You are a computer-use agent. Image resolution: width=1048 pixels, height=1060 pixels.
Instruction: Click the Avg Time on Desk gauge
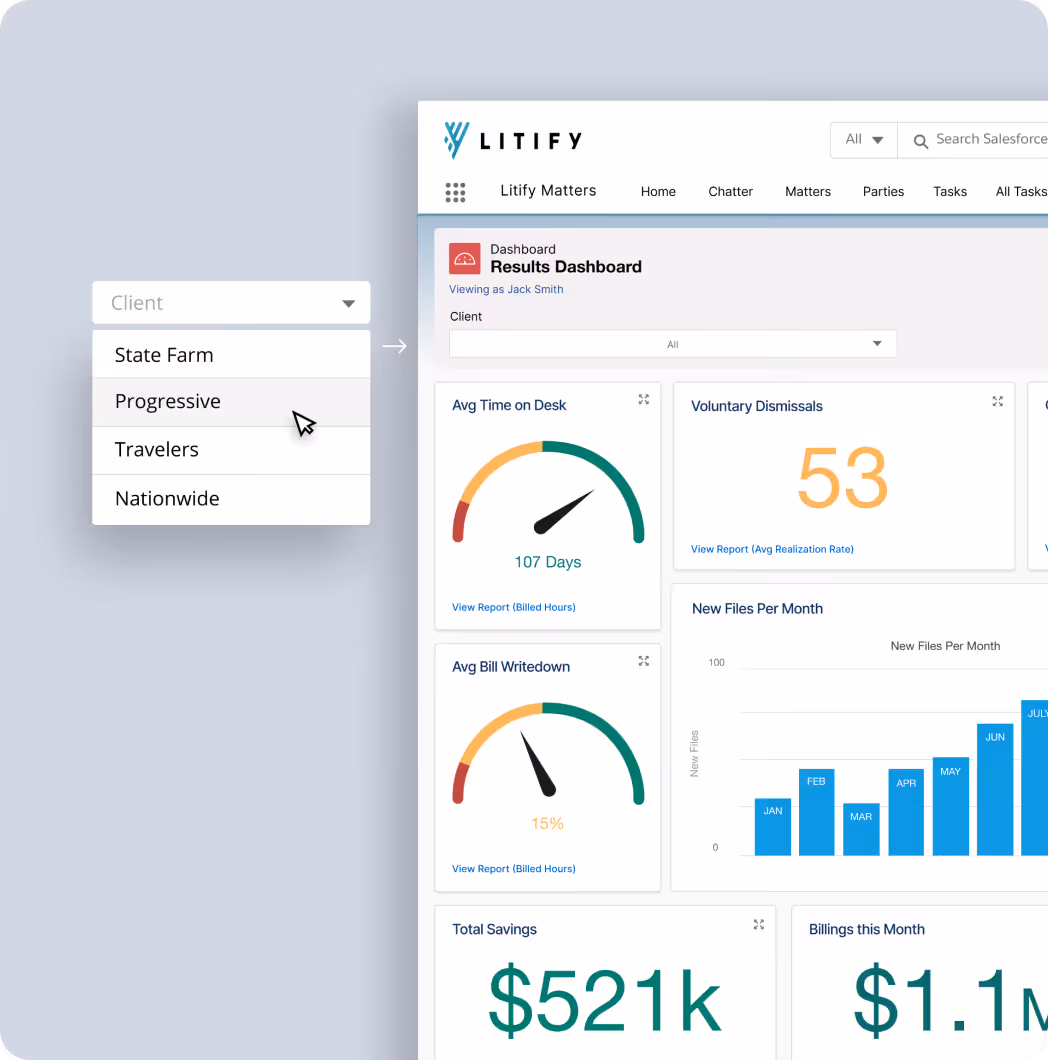click(548, 492)
